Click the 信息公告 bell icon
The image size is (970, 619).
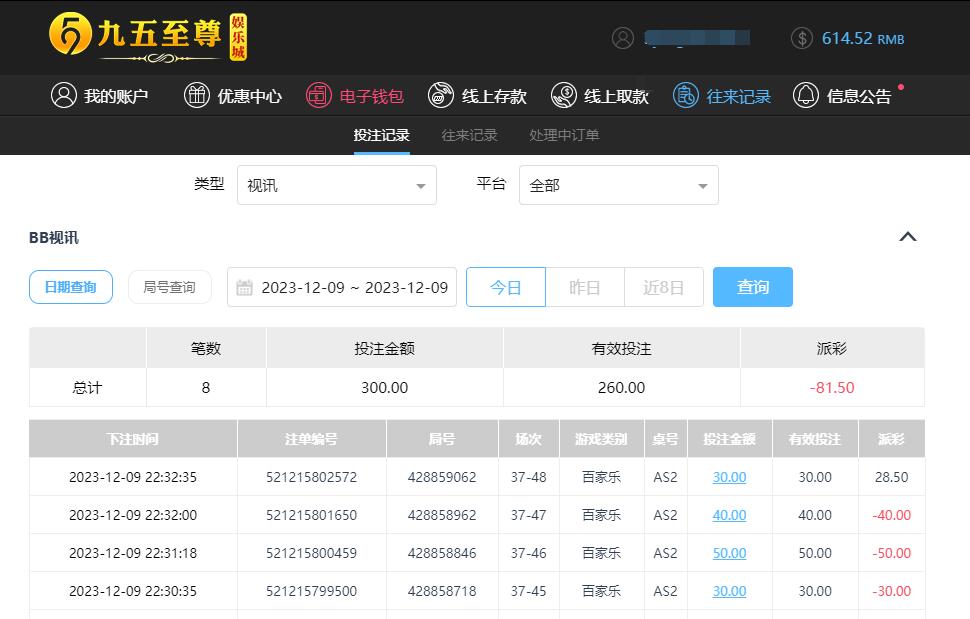coord(805,96)
